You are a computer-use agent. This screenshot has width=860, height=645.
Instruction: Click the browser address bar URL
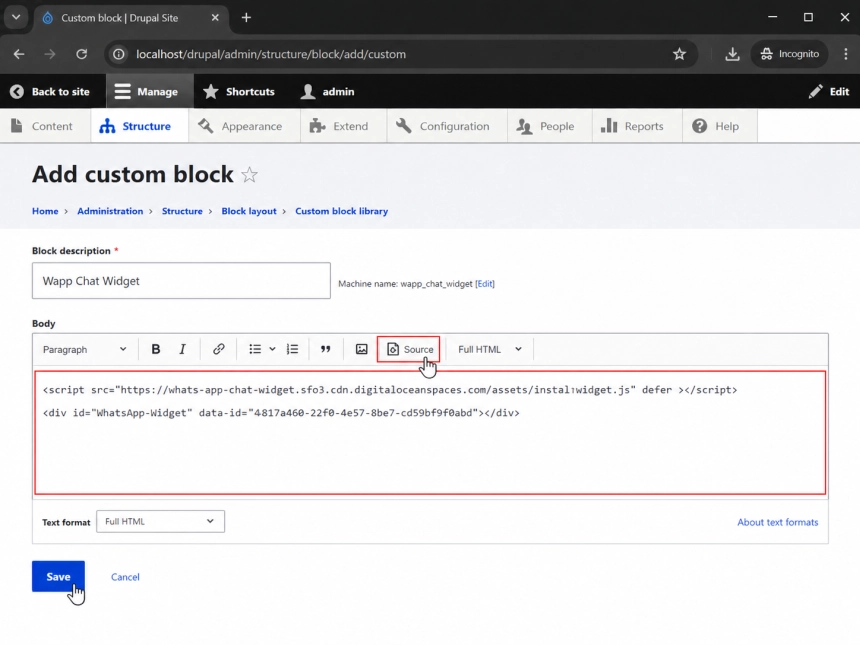point(271,54)
